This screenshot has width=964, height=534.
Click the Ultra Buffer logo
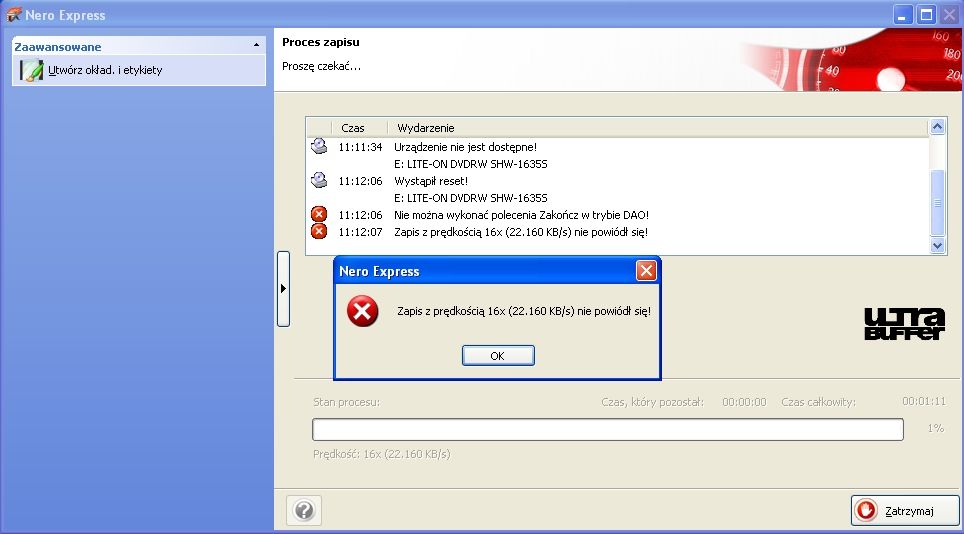904,324
